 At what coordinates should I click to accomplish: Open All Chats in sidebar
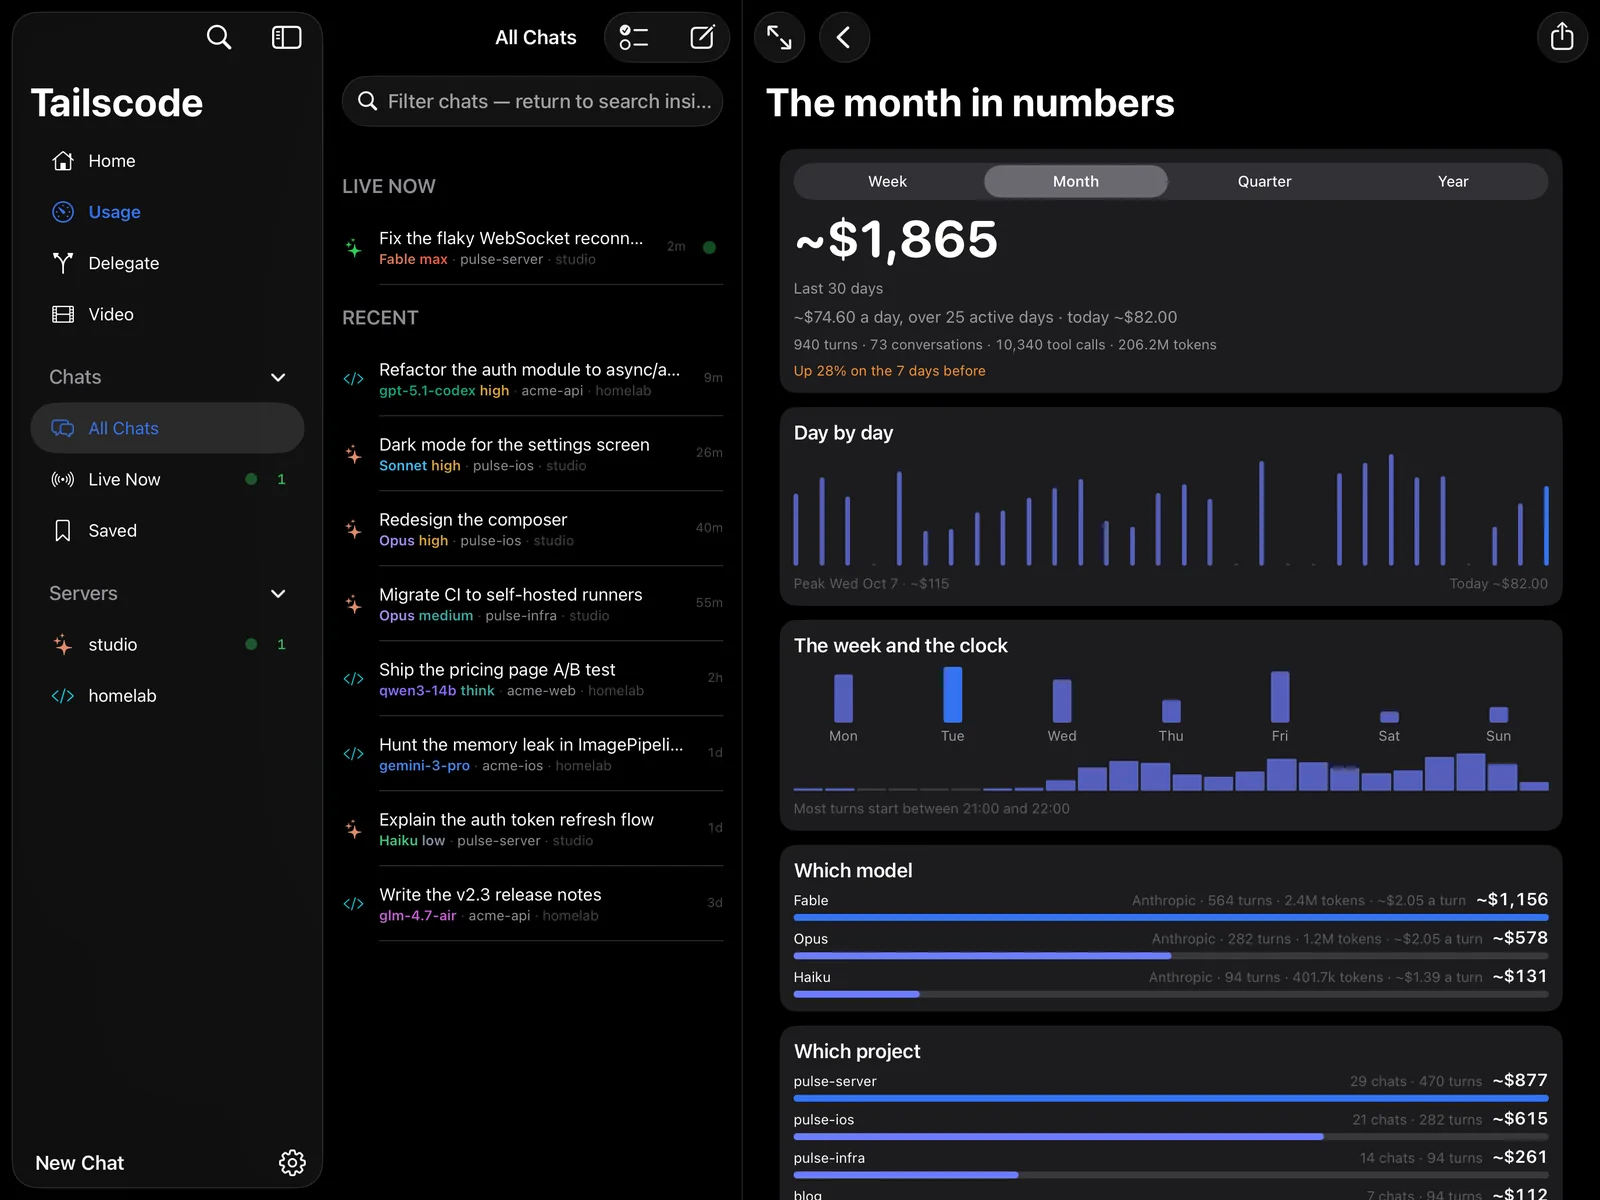tap(167, 428)
